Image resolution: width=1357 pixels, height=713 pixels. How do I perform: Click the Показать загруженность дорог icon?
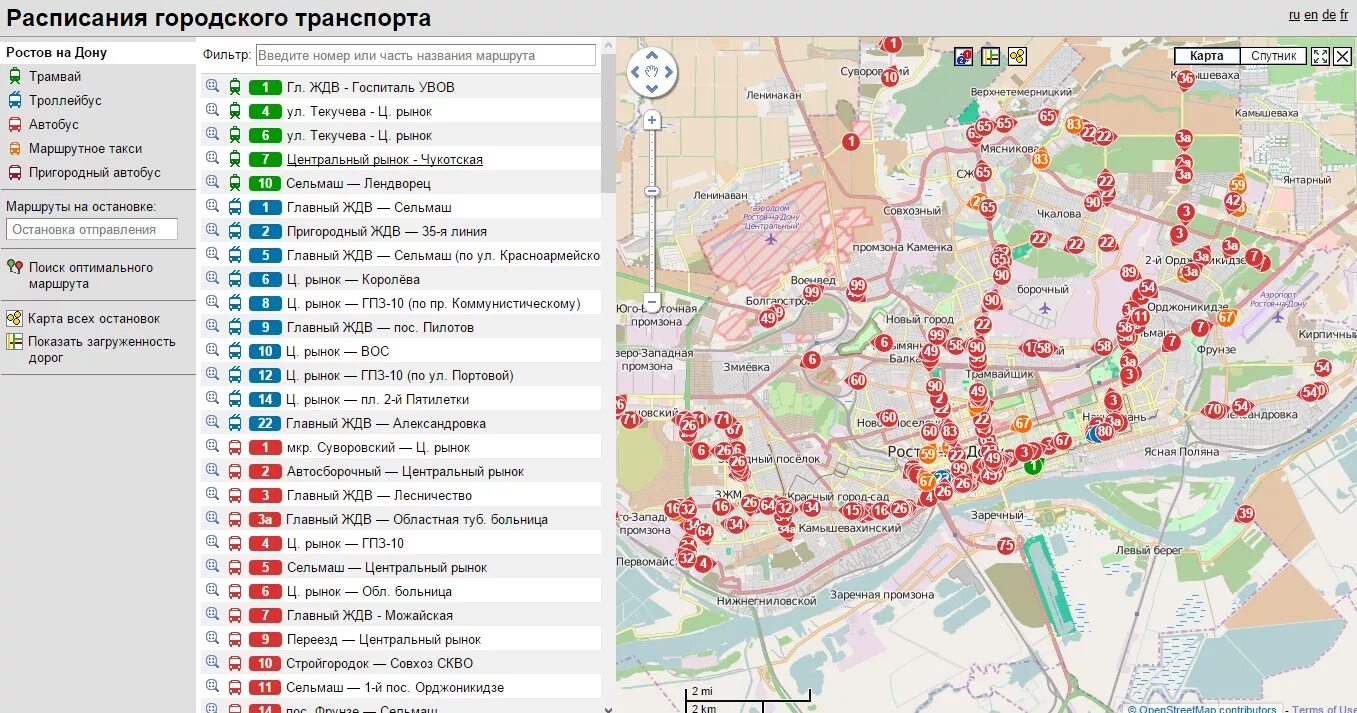[15, 341]
